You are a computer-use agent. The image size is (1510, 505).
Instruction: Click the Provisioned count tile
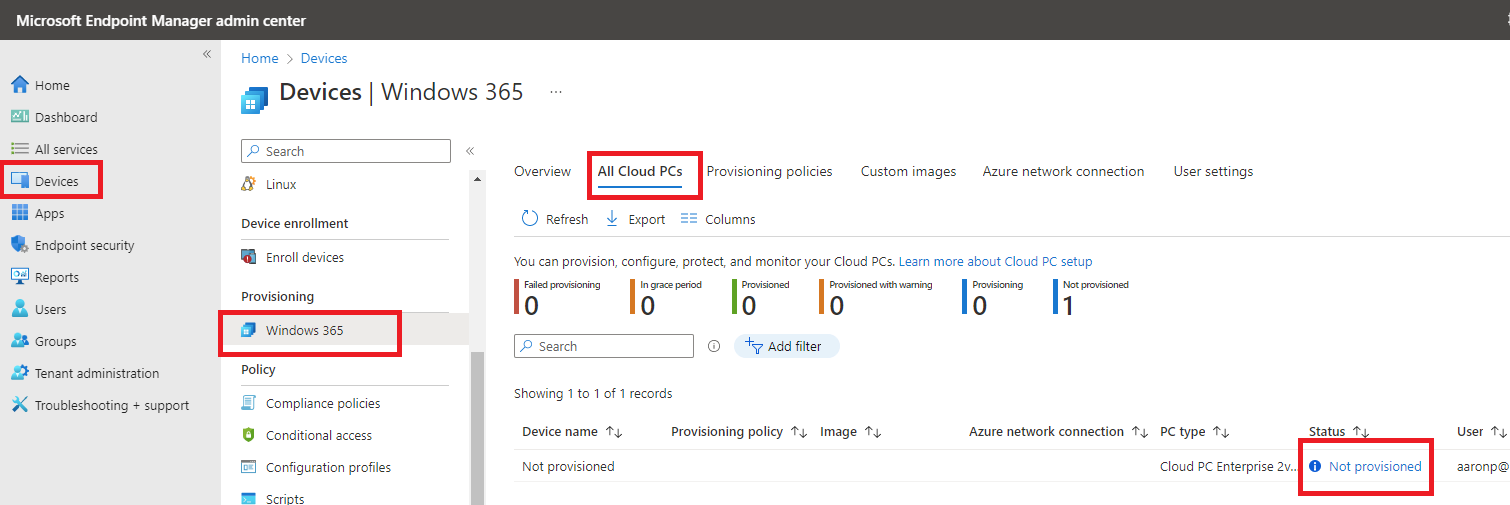coord(760,298)
